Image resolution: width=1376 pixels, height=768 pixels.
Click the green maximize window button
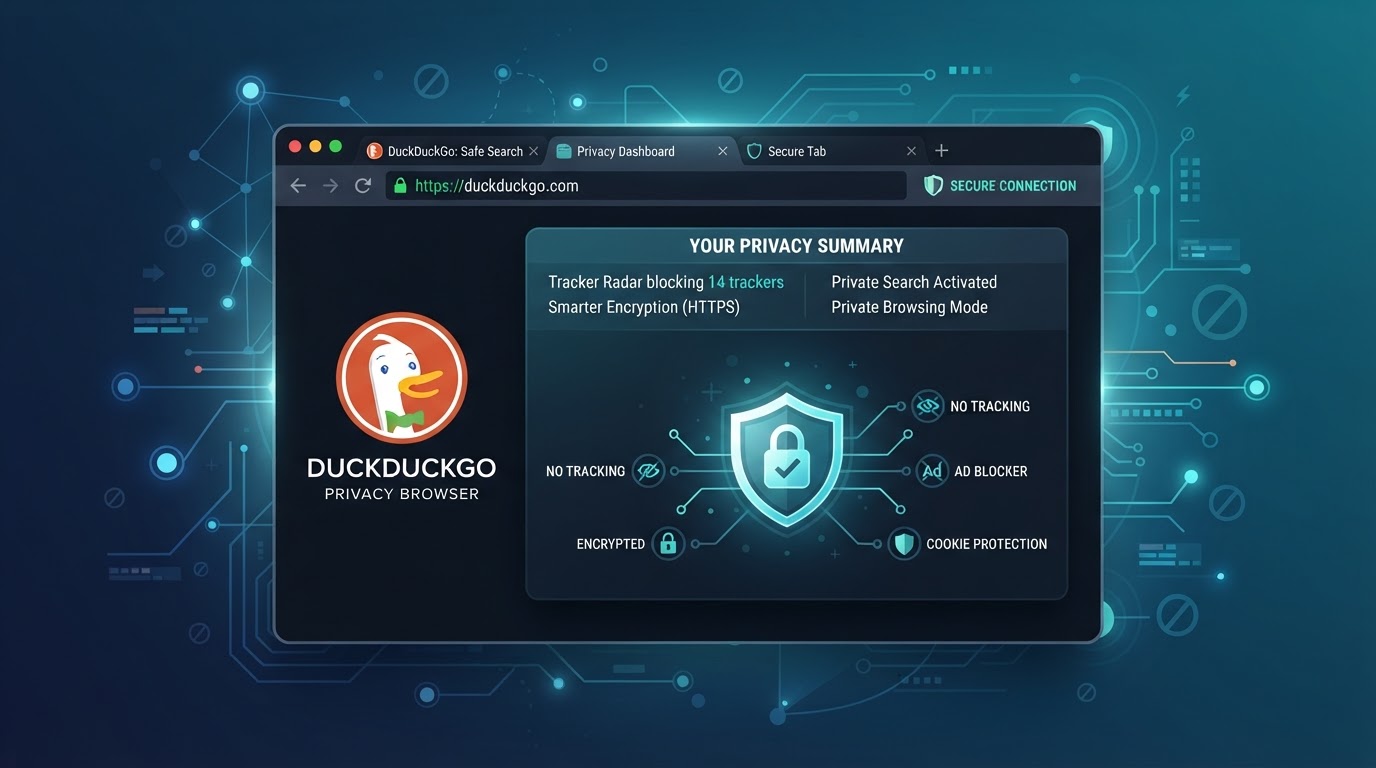(336, 146)
